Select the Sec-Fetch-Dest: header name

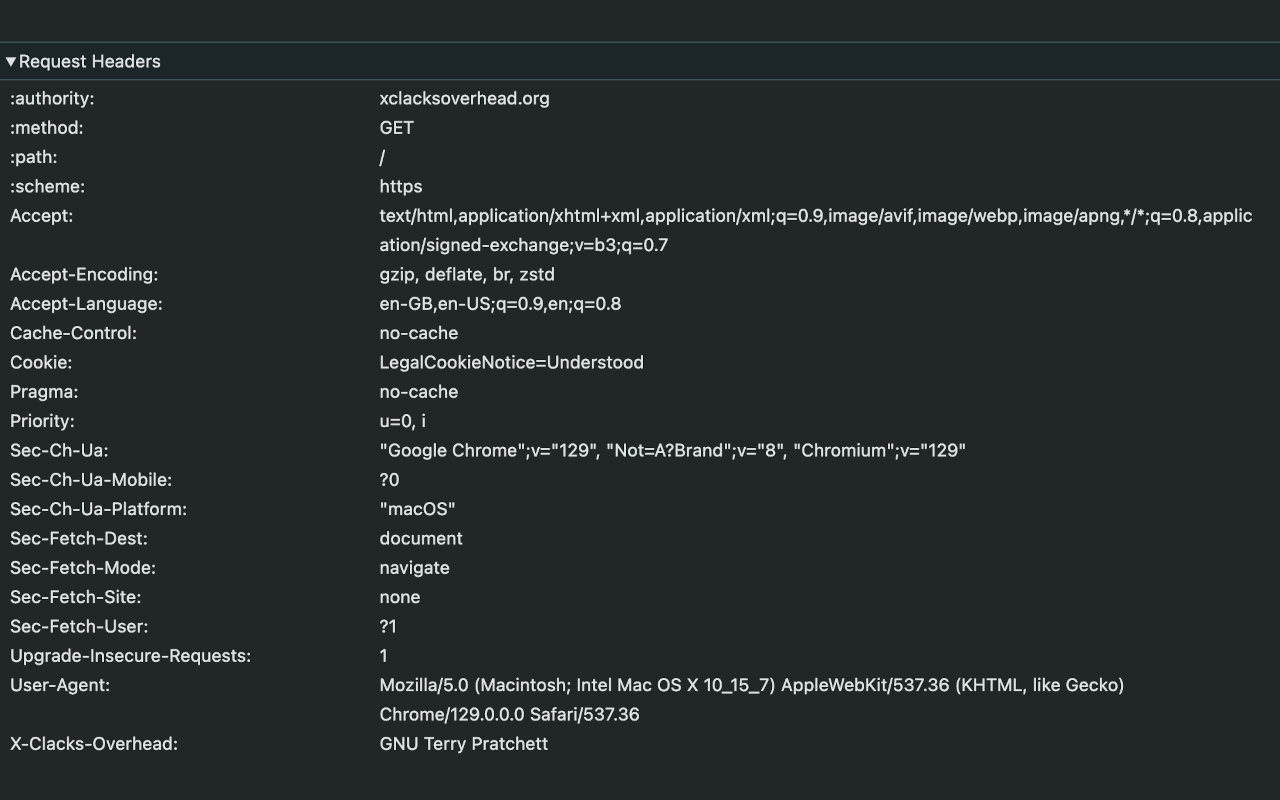pyautogui.click(x=79, y=538)
